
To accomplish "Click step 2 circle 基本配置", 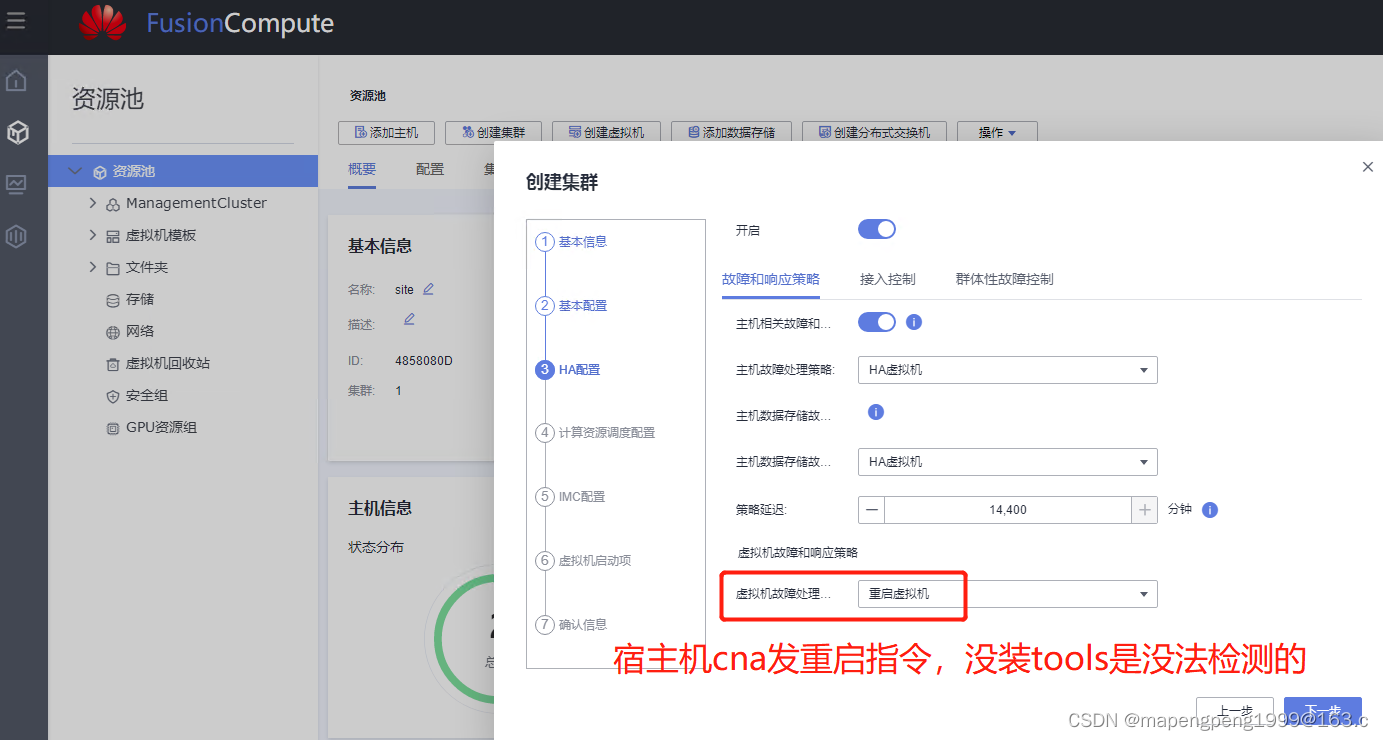I will pyautogui.click(x=545, y=306).
